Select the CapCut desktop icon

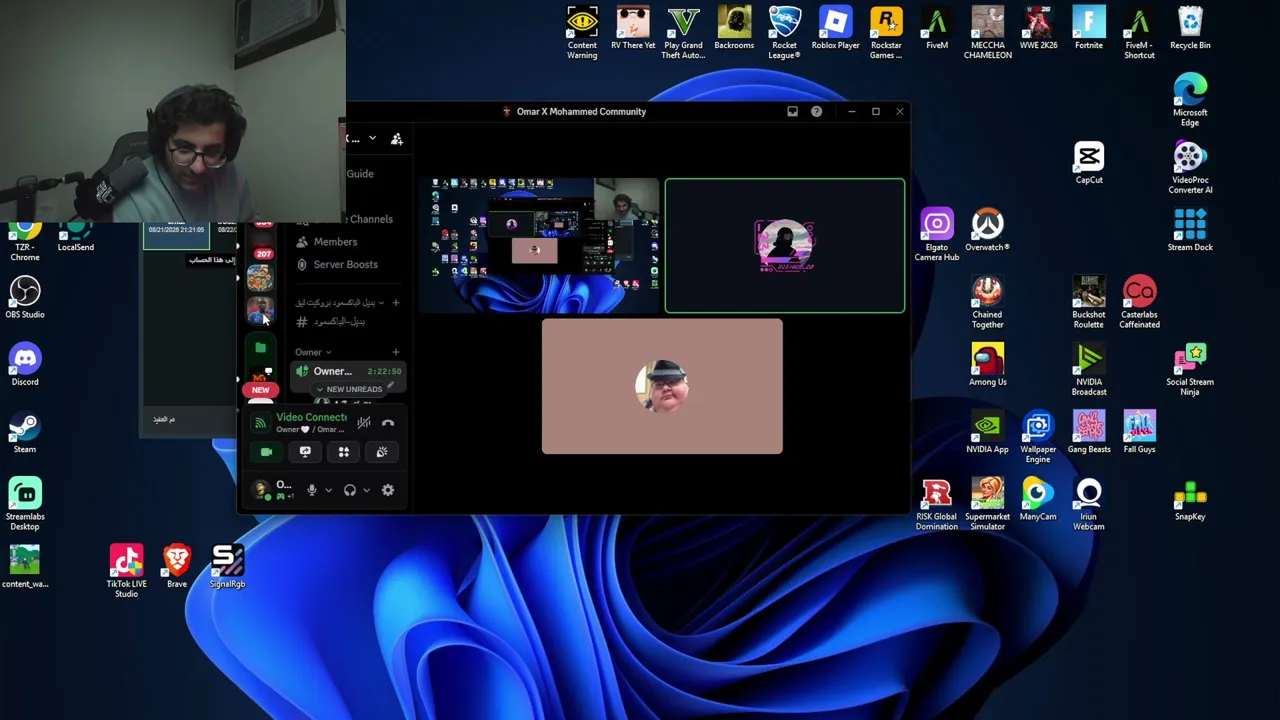tap(1089, 163)
